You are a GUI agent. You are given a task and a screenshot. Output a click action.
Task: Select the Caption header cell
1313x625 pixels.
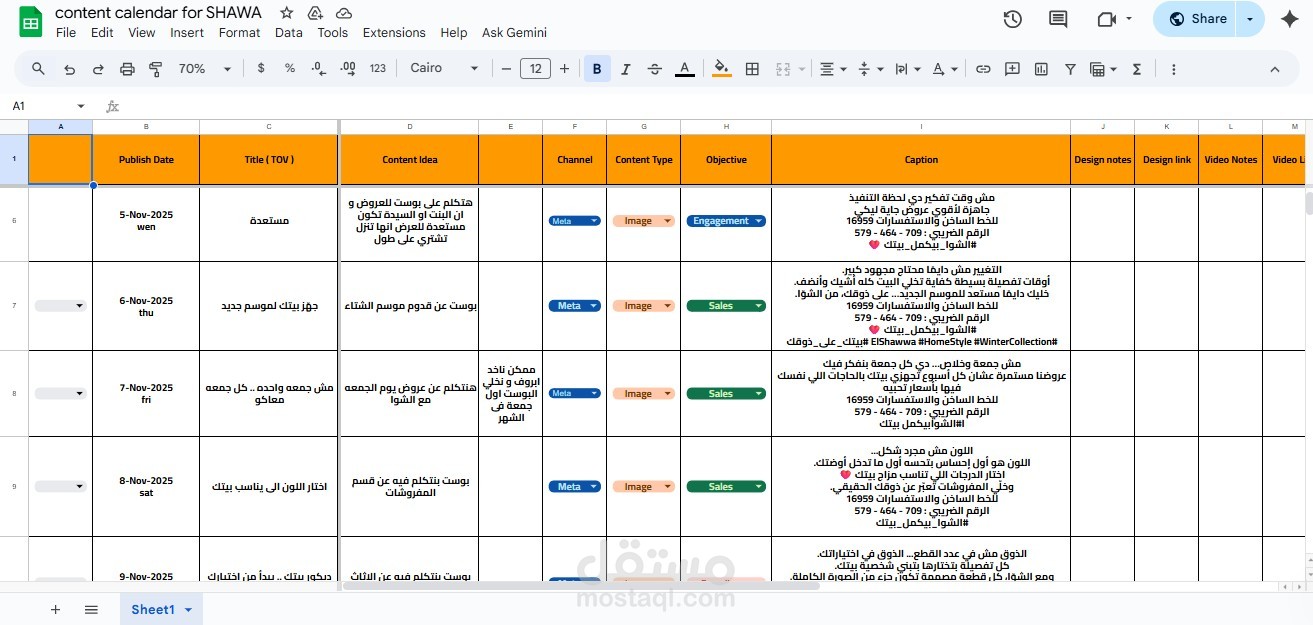pyautogui.click(x=921, y=160)
